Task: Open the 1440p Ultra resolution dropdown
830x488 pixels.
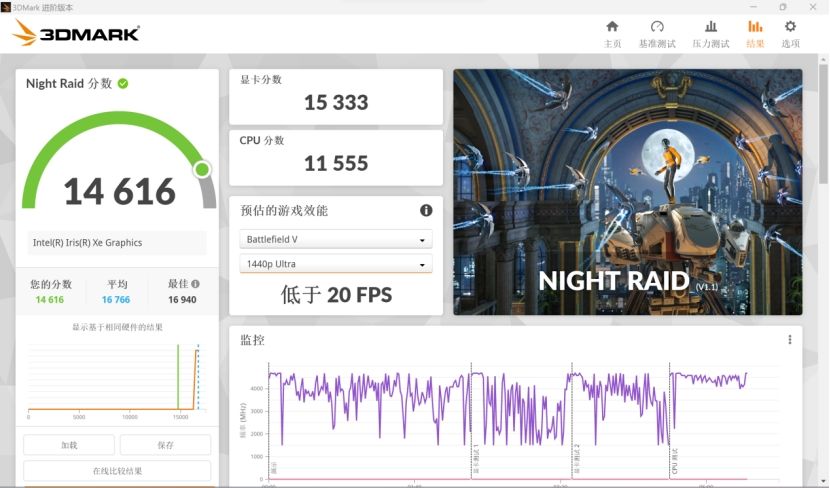Action: pyautogui.click(x=336, y=264)
